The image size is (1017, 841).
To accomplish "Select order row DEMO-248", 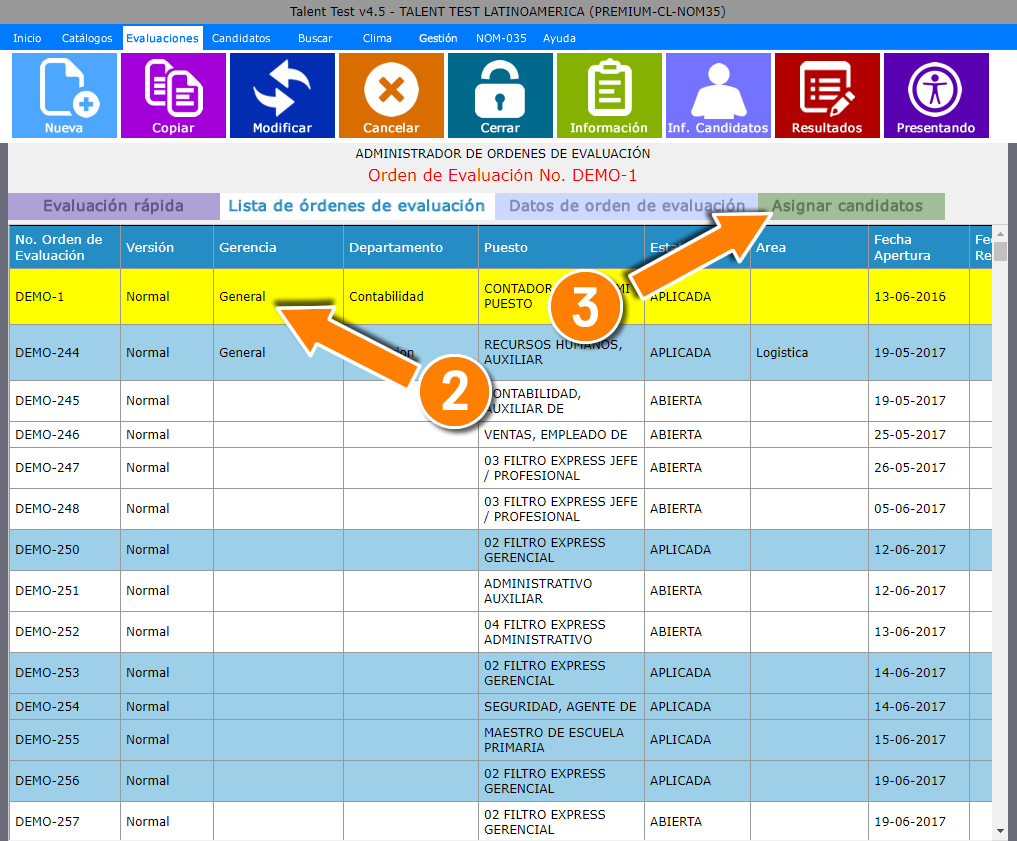I will pyautogui.click(x=500, y=509).
